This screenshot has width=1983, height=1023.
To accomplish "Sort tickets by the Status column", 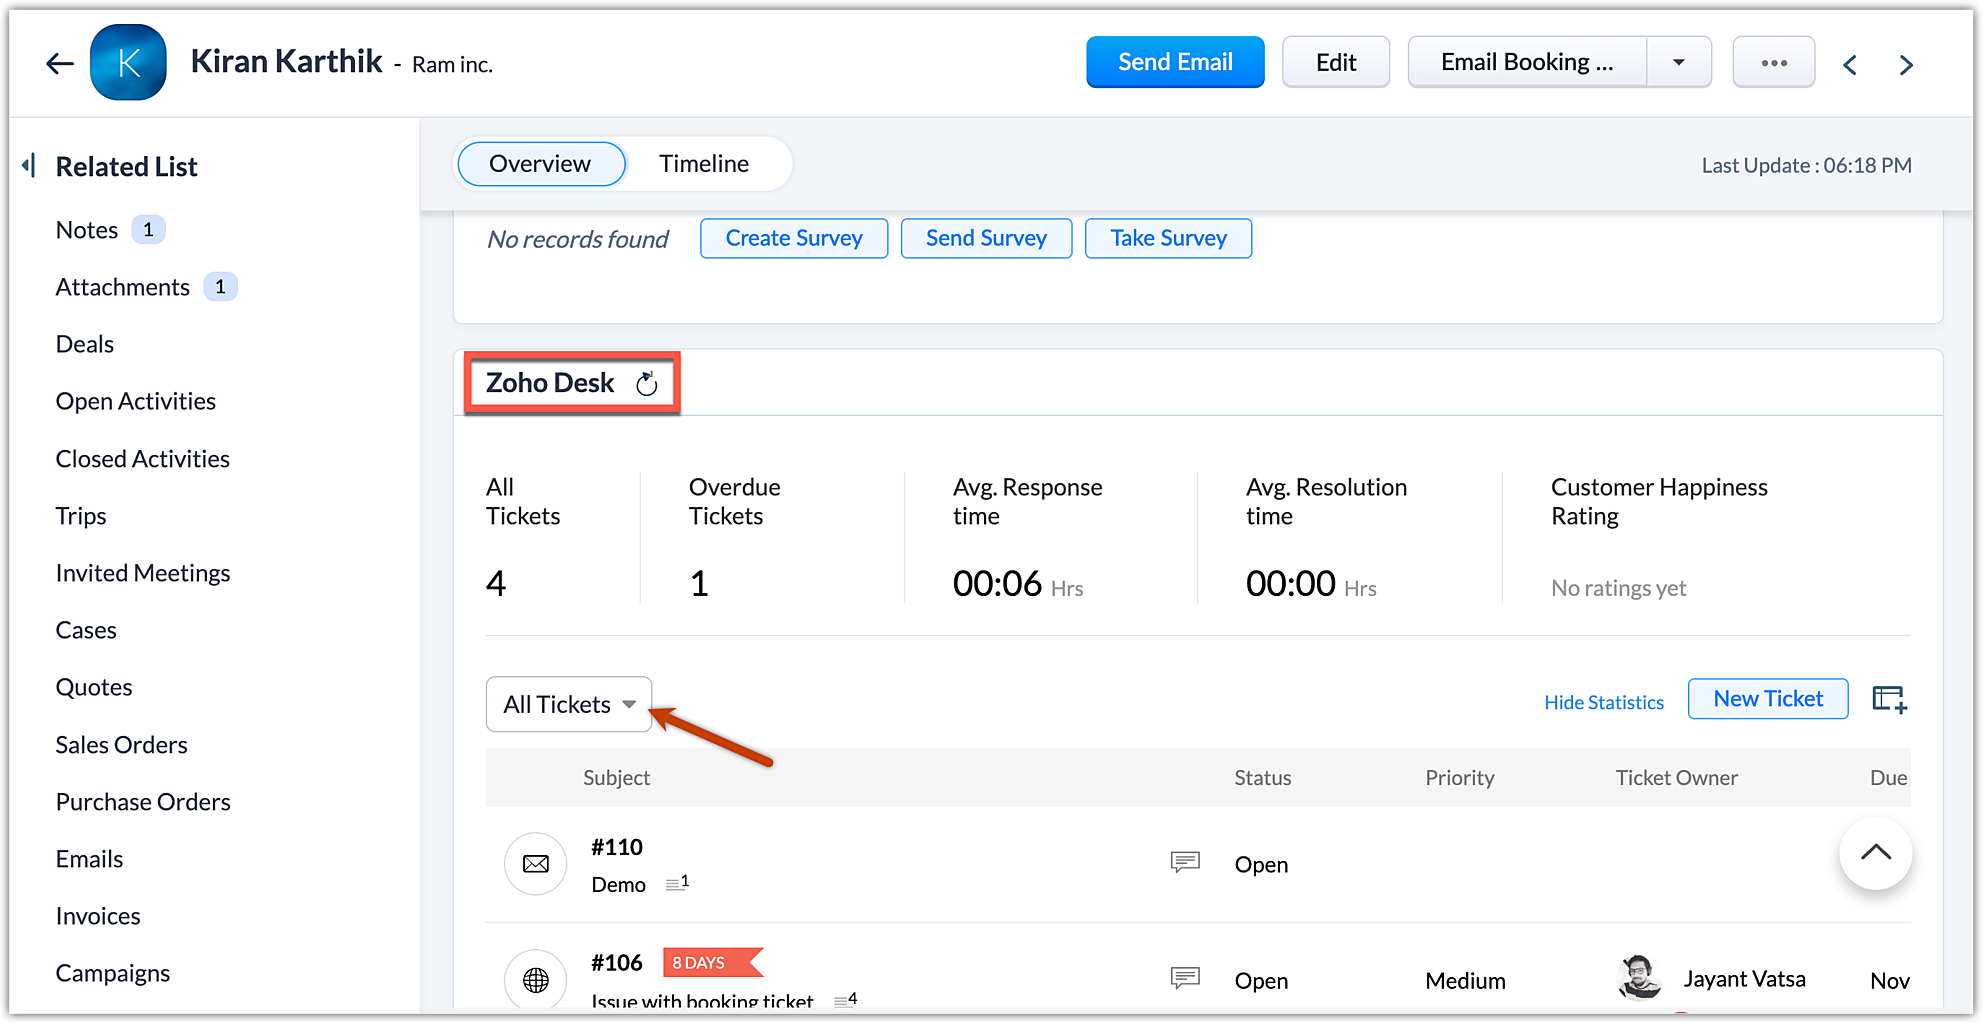I will pyautogui.click(x=1263, y=778).
